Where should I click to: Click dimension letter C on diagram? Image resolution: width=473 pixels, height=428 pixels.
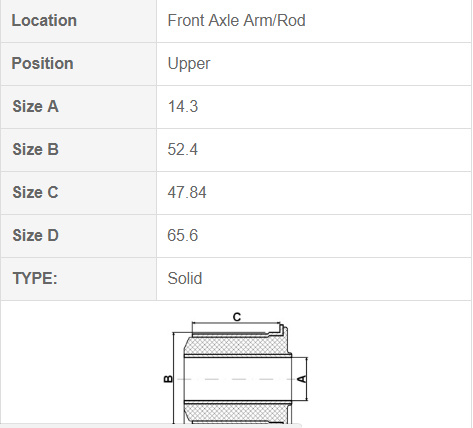(x=237, y=317)
